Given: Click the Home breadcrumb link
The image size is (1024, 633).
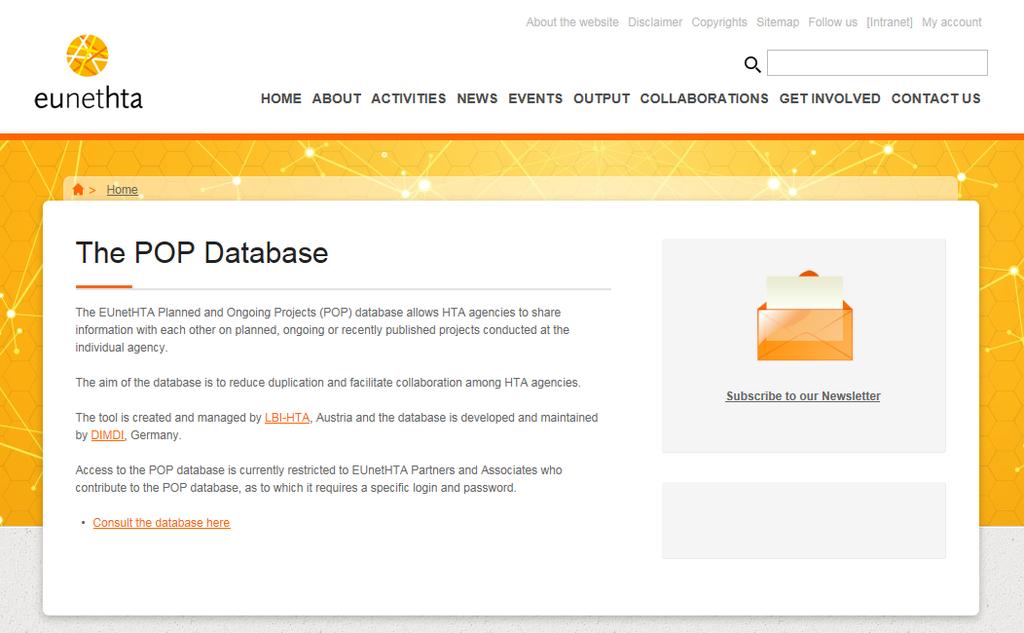Looking at the screenshot, I should 122,189.
